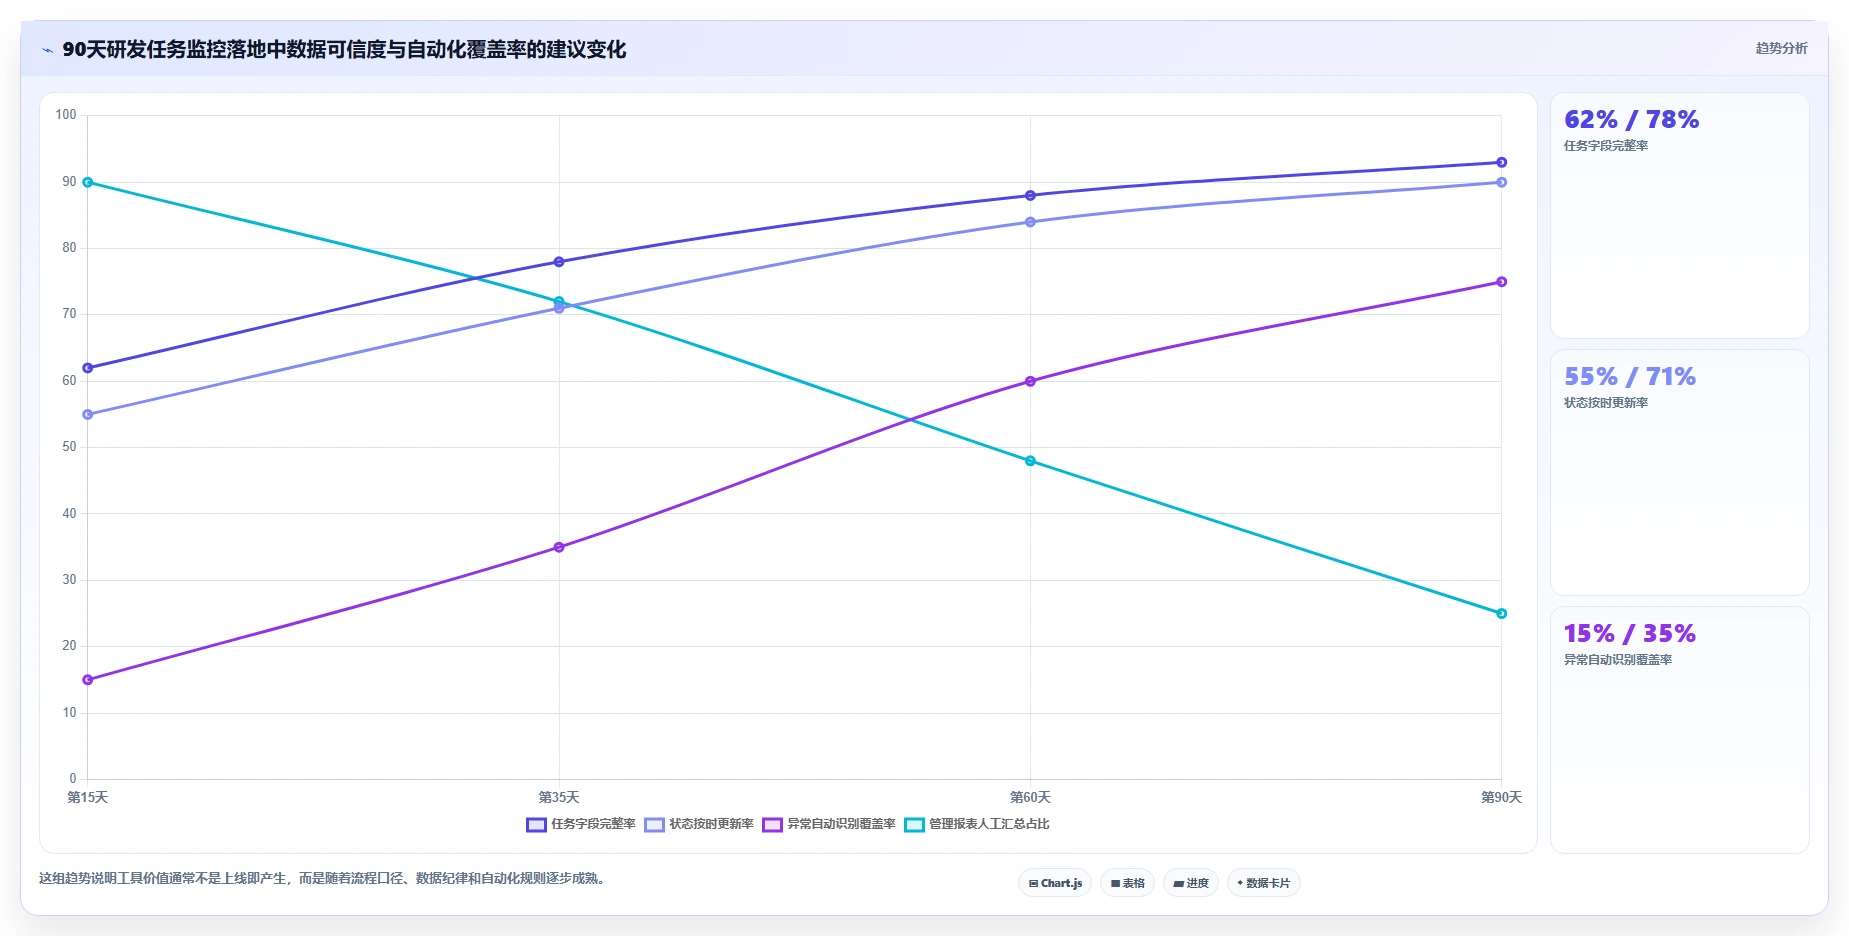The width and height of the screenshot is (1849, 936).
Task: Click 异常自动识别覆盖率 data point at 第35天
Action: coord(559,547)
